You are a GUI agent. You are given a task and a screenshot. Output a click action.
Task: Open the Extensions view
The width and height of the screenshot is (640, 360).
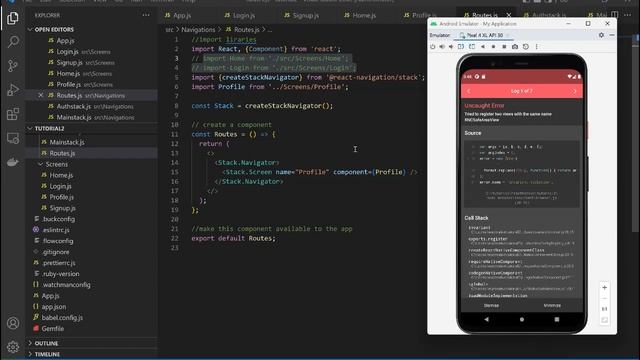(13, 114)
